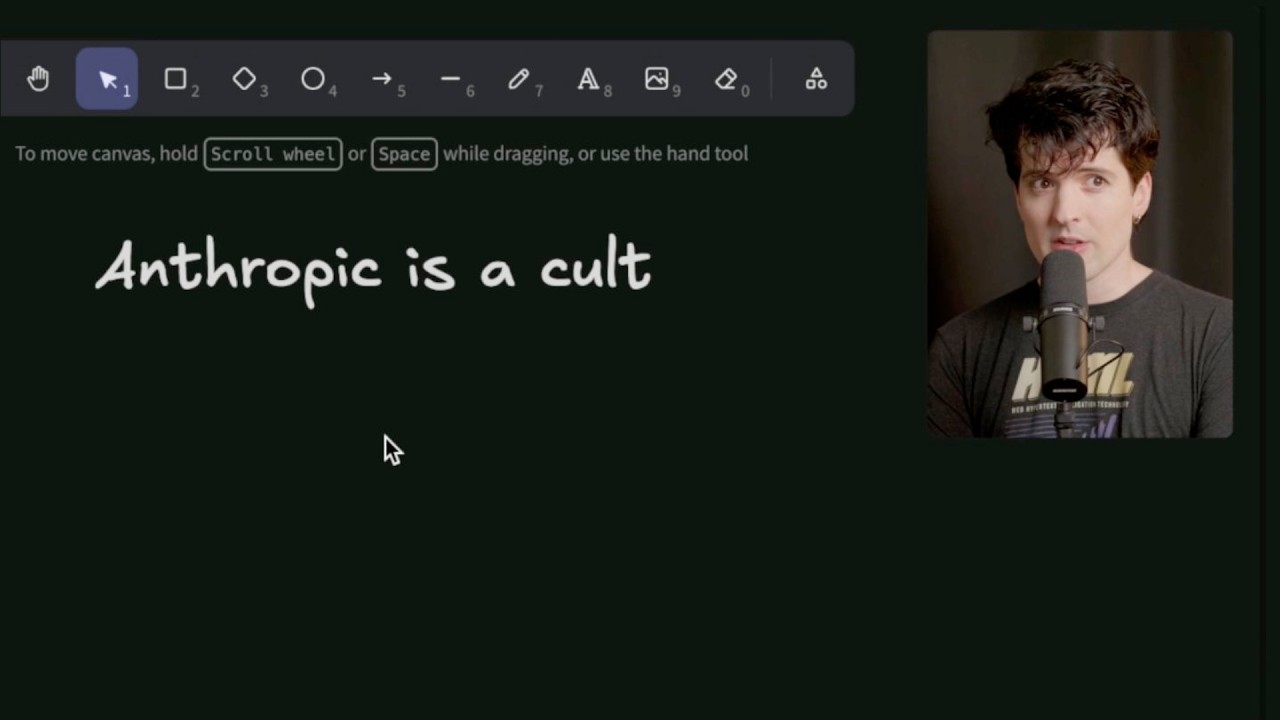1280x720 pixels.
Task: Select the rectangle drawing tool
Action: (175, 79)
